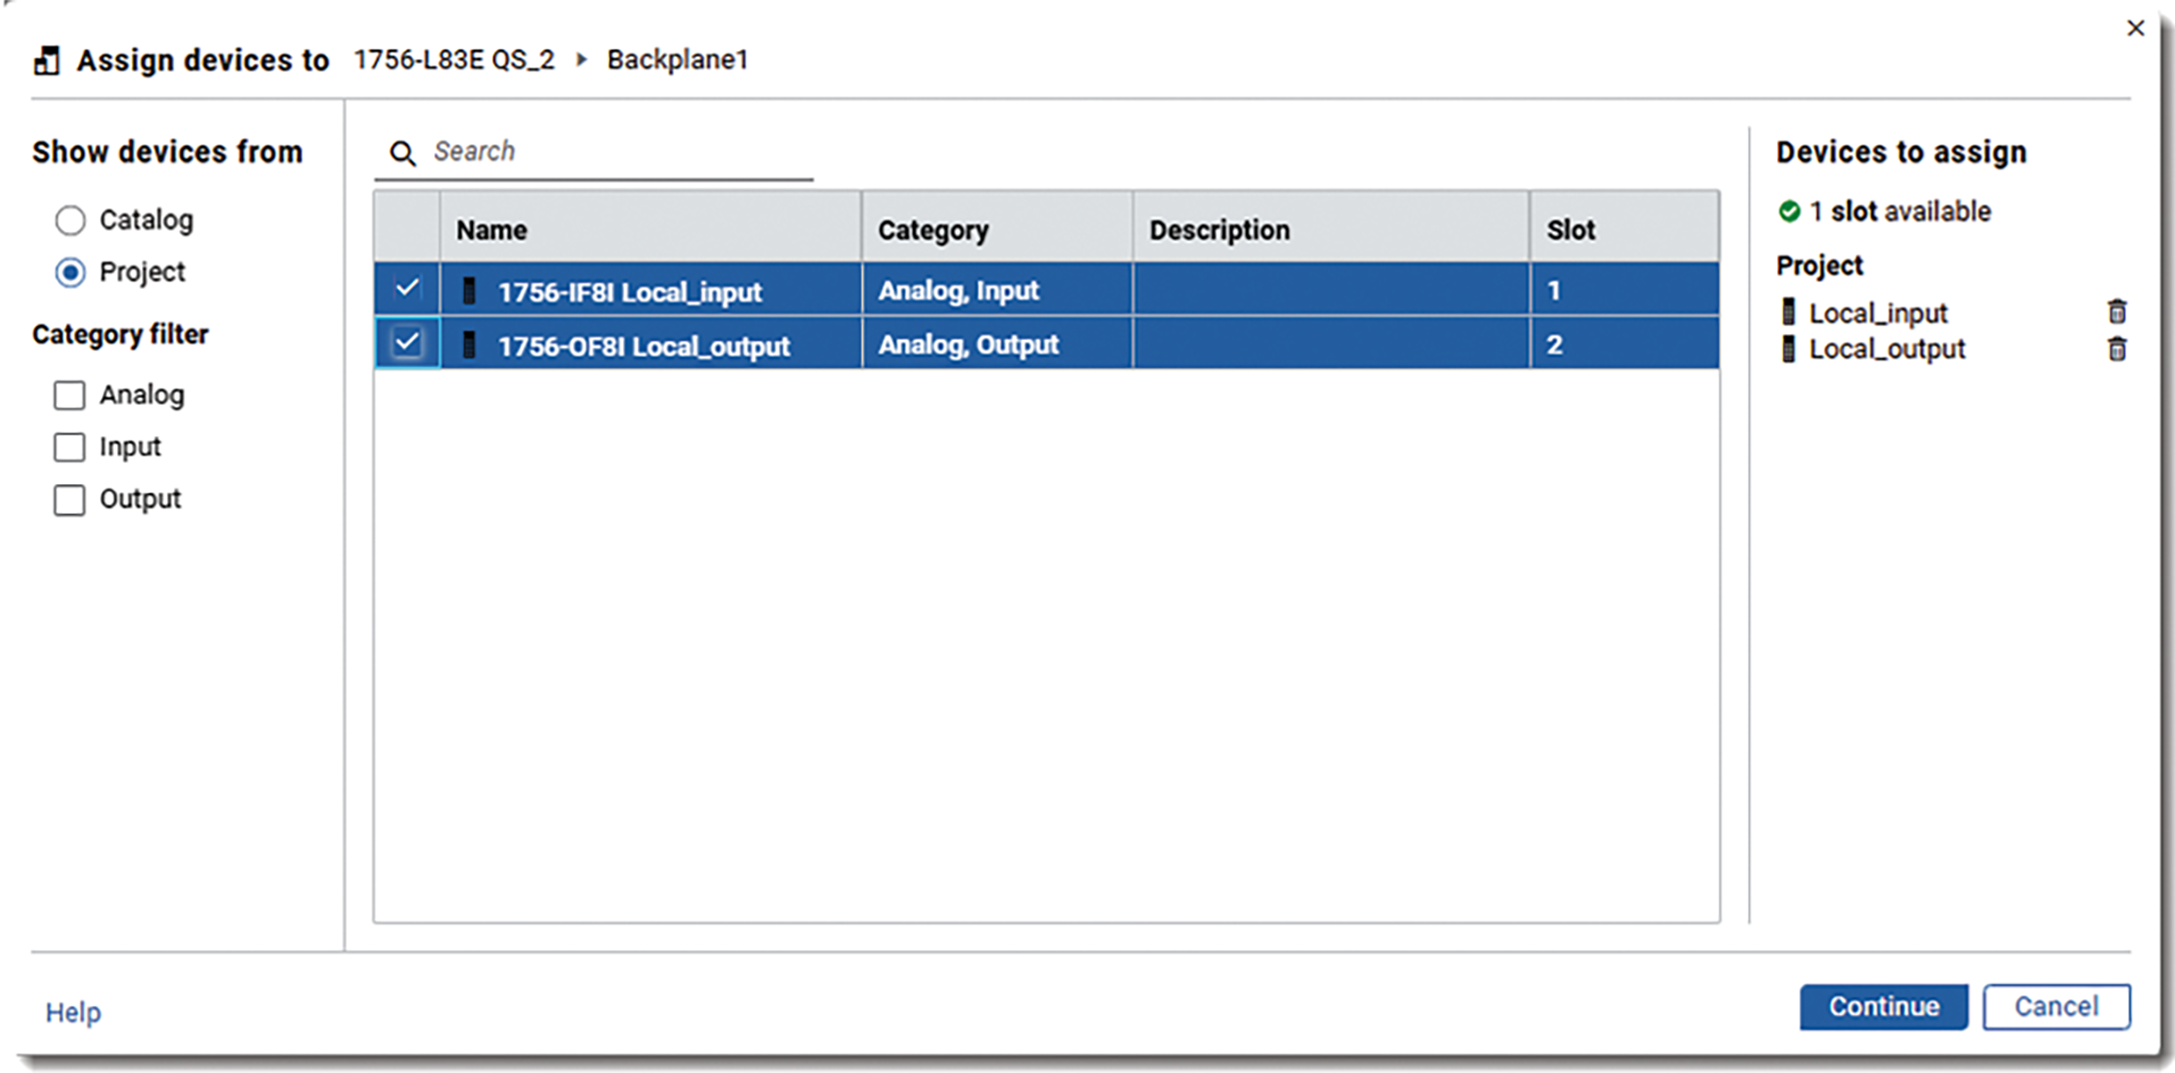Select the Catalog radio button
2175x1073 pixels.
coord(70,220)
